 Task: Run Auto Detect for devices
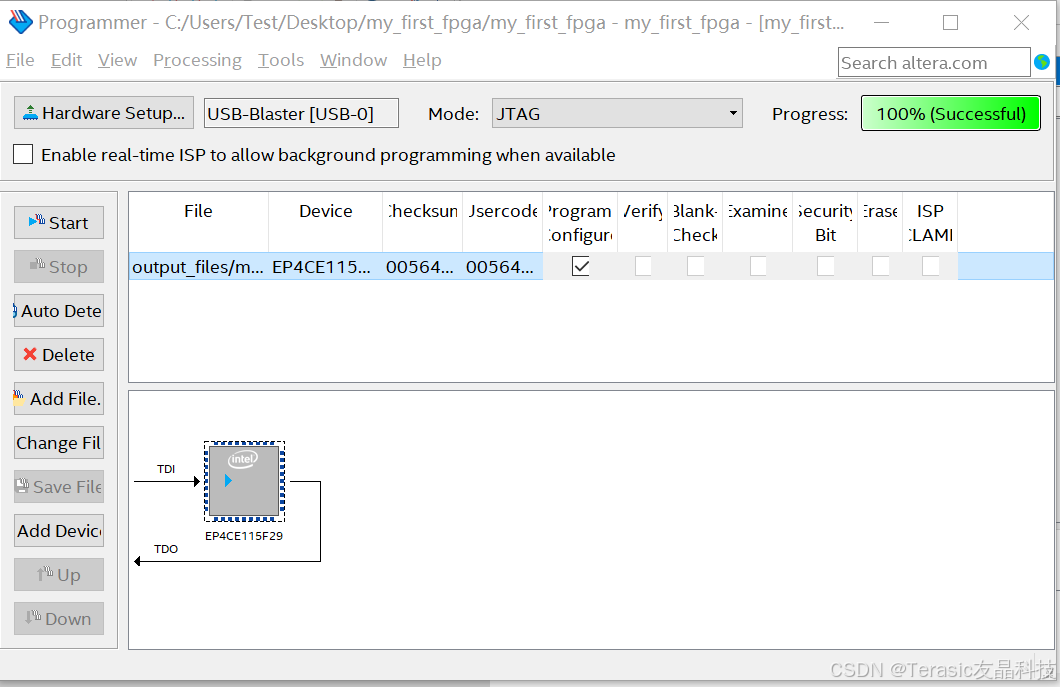[x=59, y=310]
